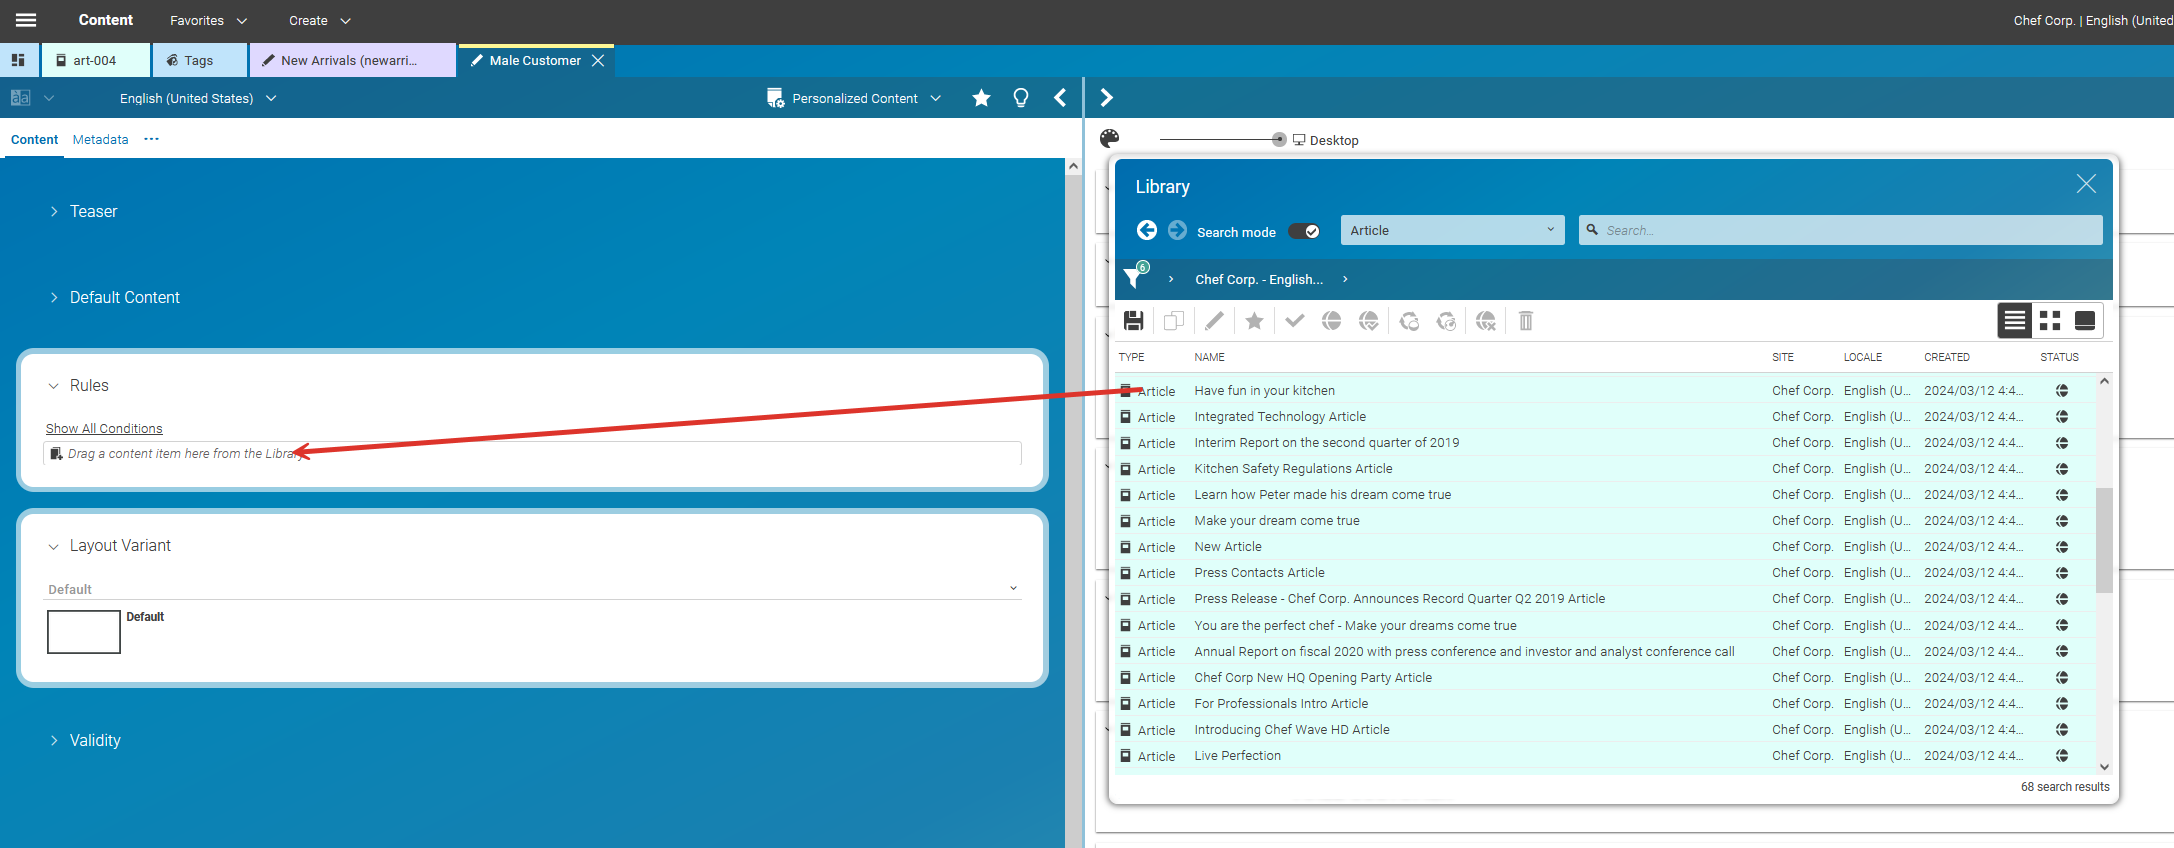Viewport: 2174px width, 848px height.
Task: Switch Library to thumbnail grid view
Action: pyautogui.click(x=2049, y=321)
